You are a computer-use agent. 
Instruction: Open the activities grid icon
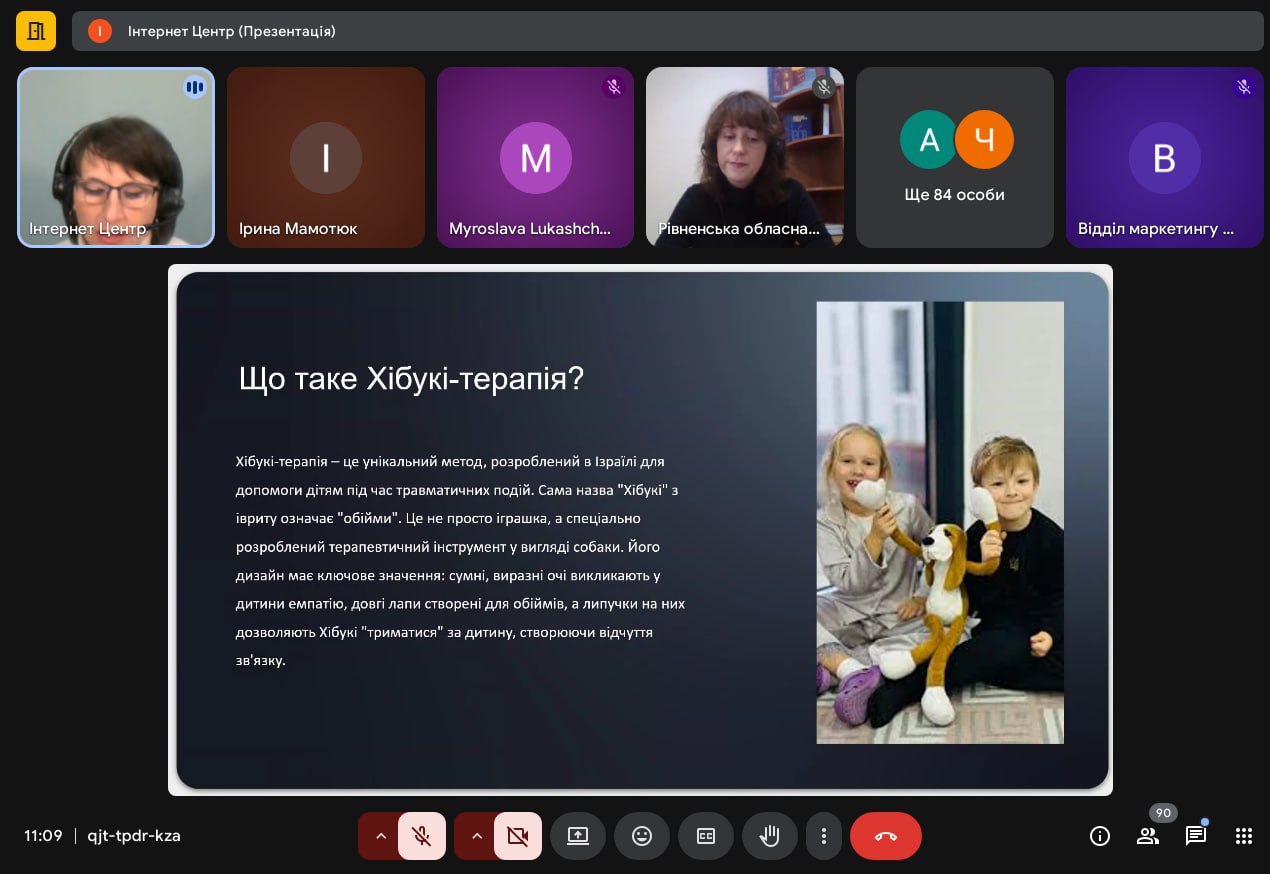[1244, 836]
